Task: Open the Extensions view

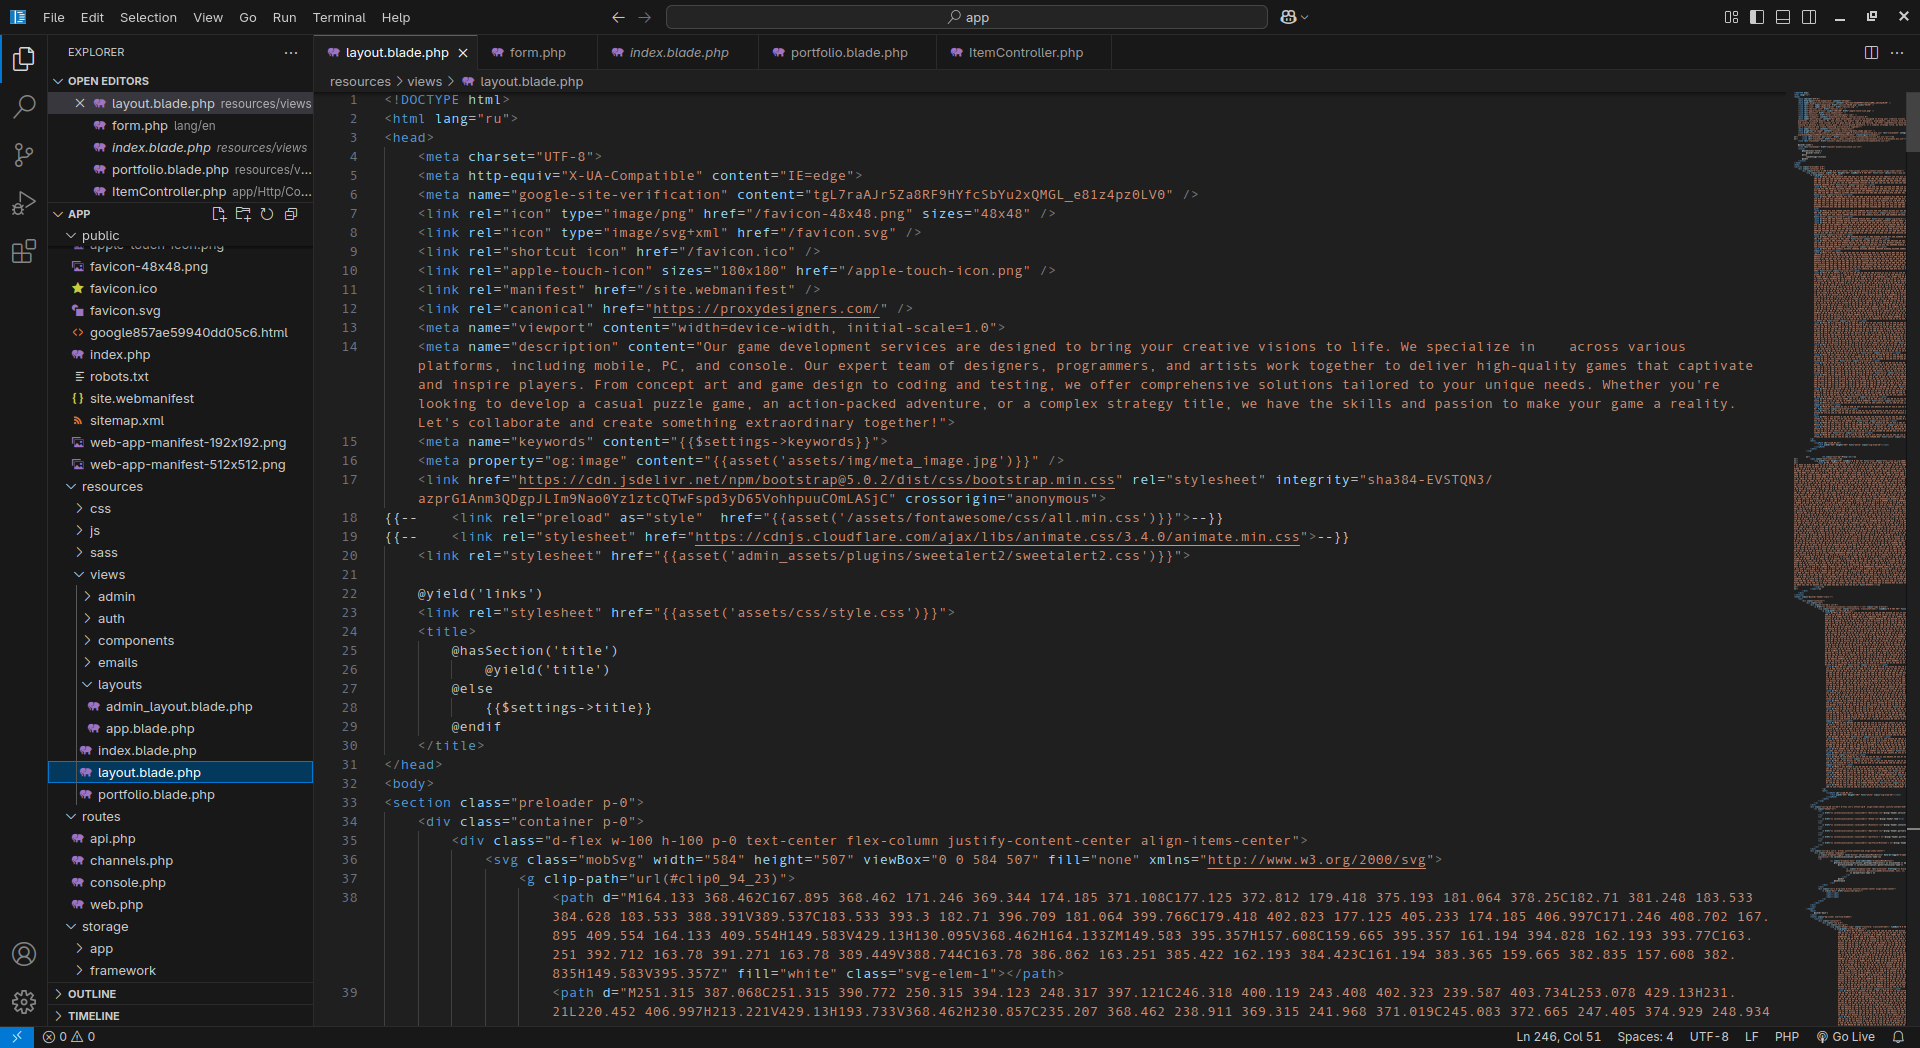Action: (24, 252)
